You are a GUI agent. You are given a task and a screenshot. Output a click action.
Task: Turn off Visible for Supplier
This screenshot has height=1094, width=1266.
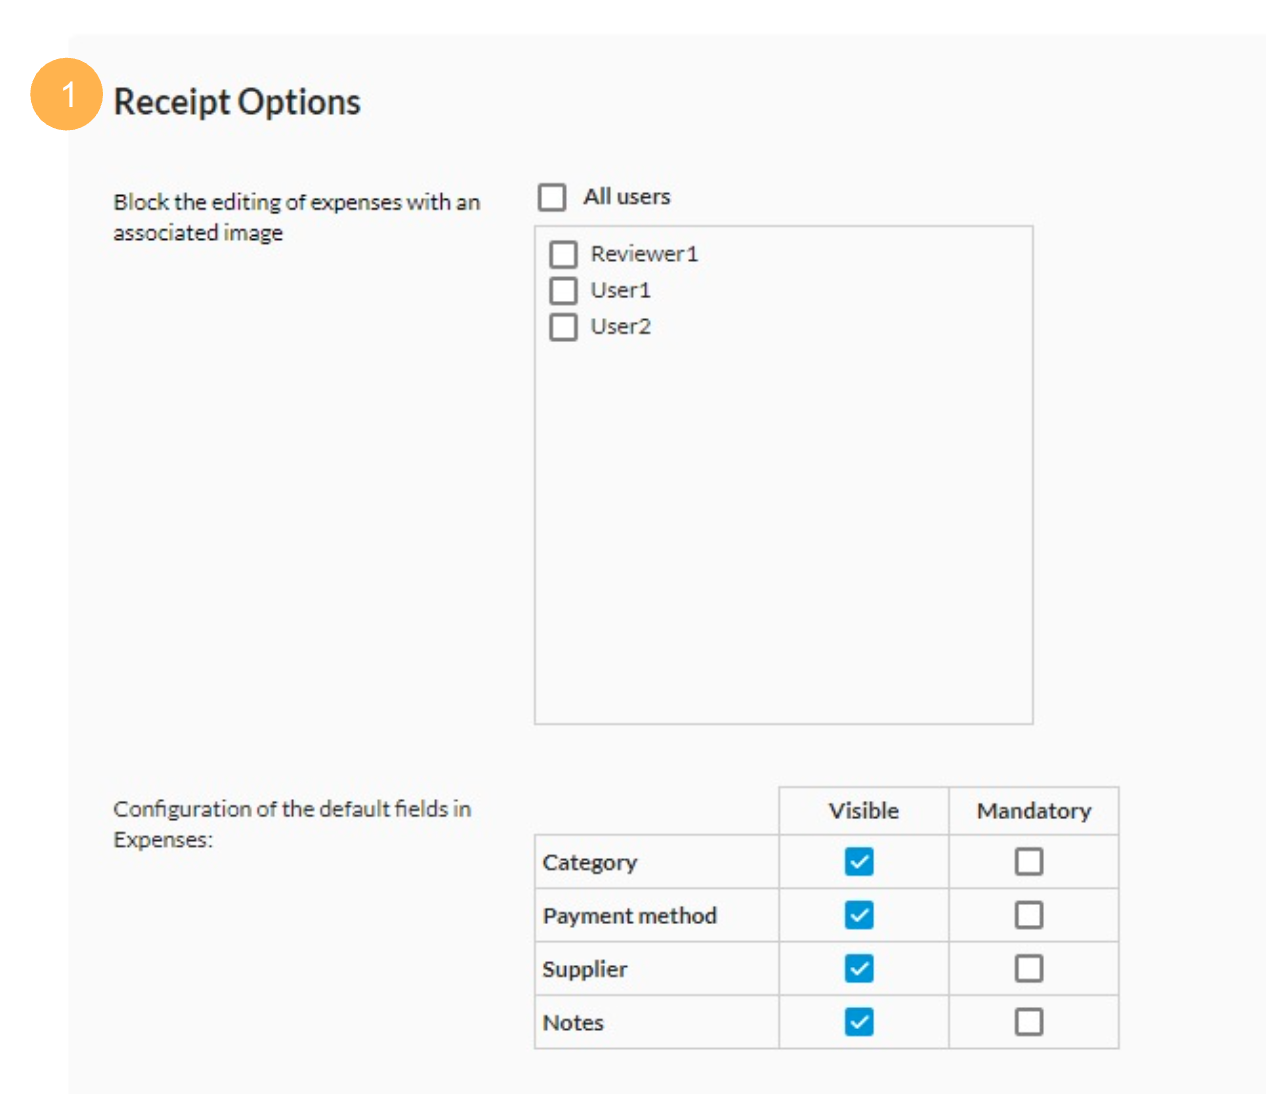[x=859, y=969]
